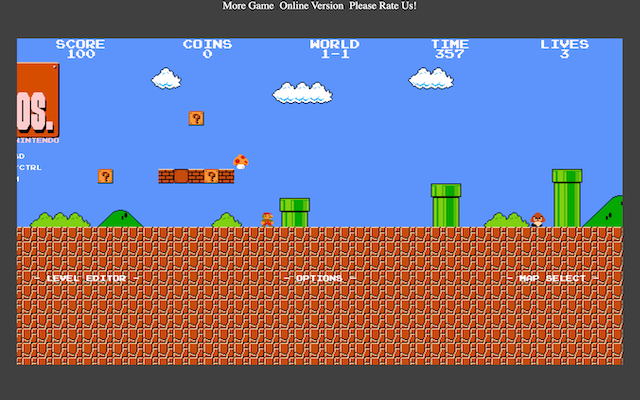The height and width of the screenshot is (400, 640).
Task: Open the Map Select menu
Action: point(553,278)
